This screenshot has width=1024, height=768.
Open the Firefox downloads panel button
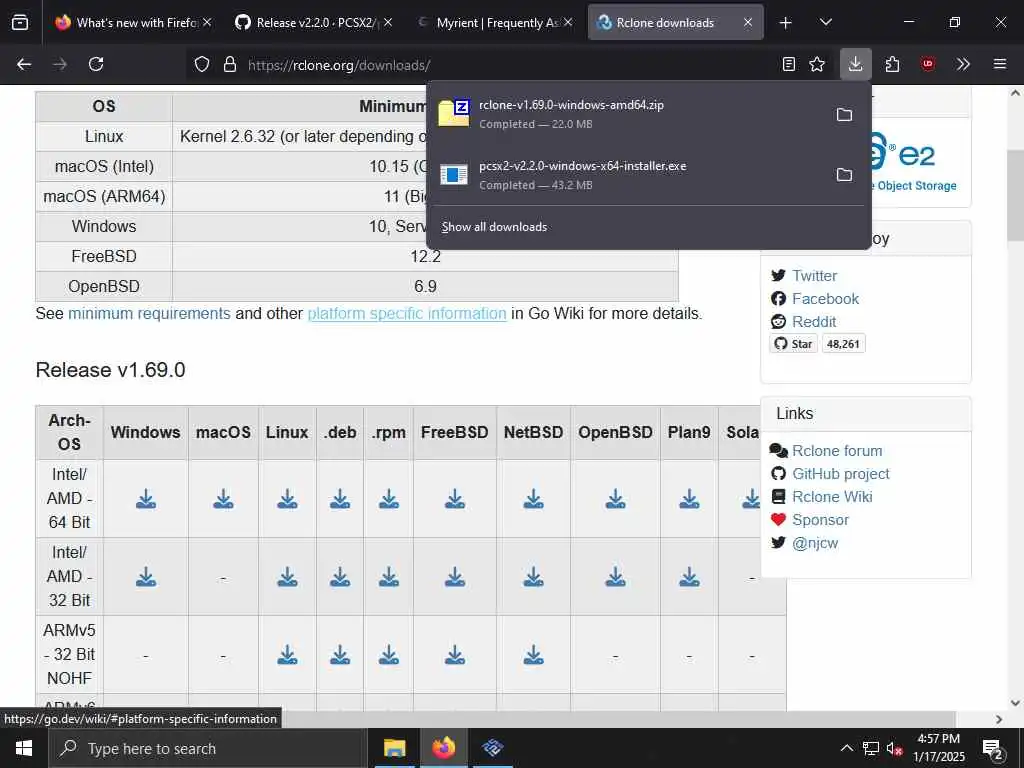pyautogui.click(x=855, y=64)
